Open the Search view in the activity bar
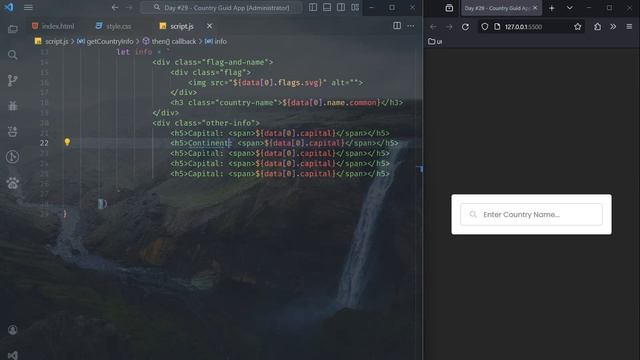The width and height of the screenshot is (640, 360). 13,55
